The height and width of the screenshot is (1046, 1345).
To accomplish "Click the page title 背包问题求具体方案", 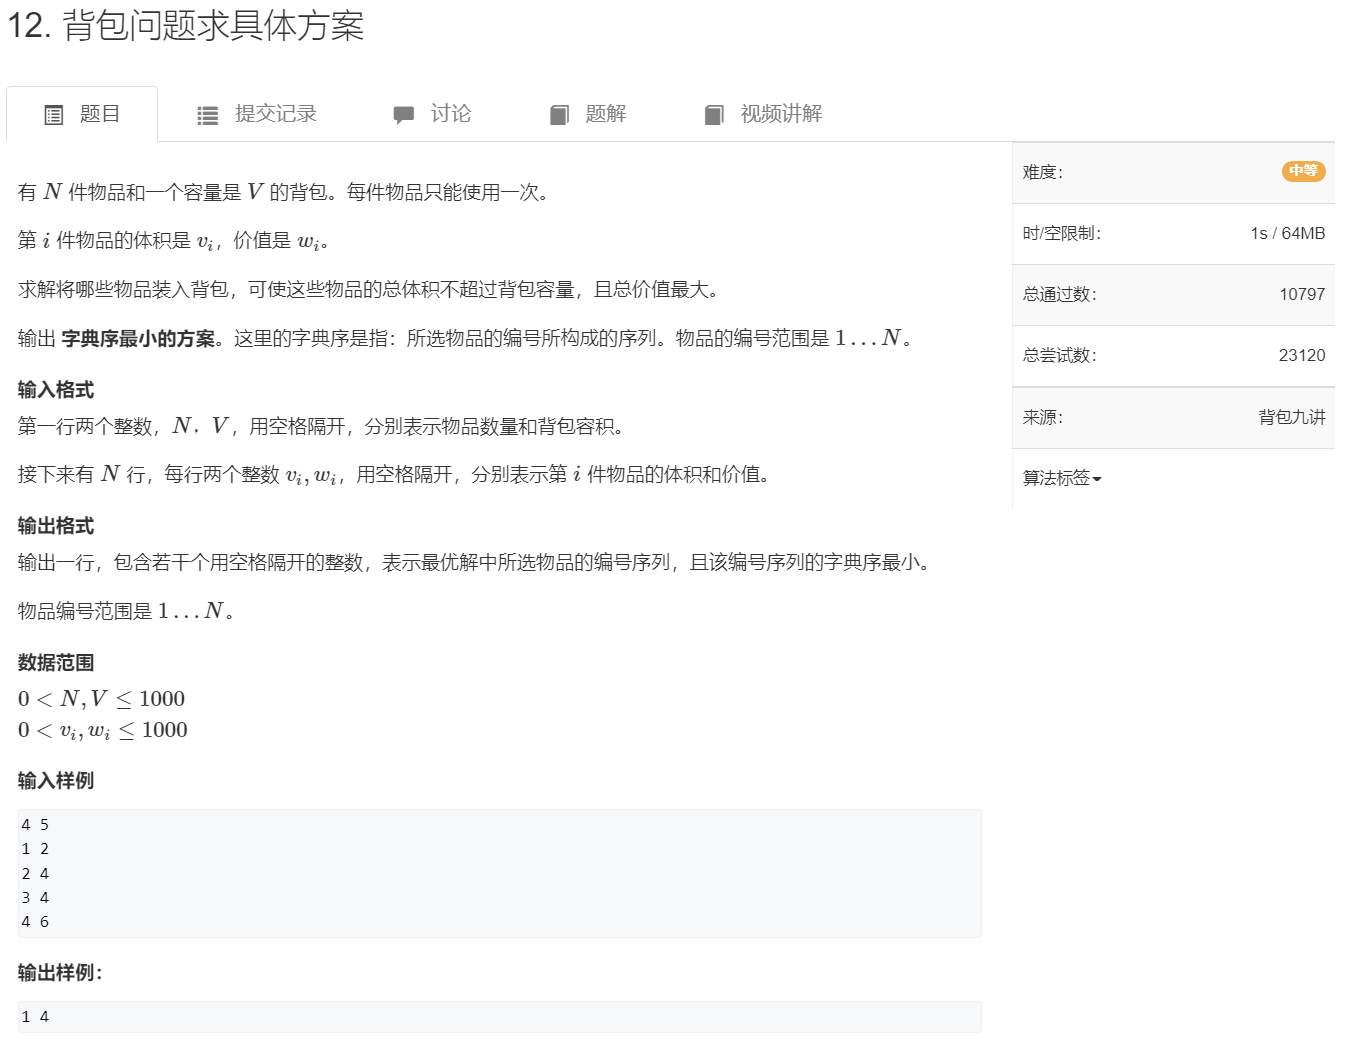I will coord(186,25).
